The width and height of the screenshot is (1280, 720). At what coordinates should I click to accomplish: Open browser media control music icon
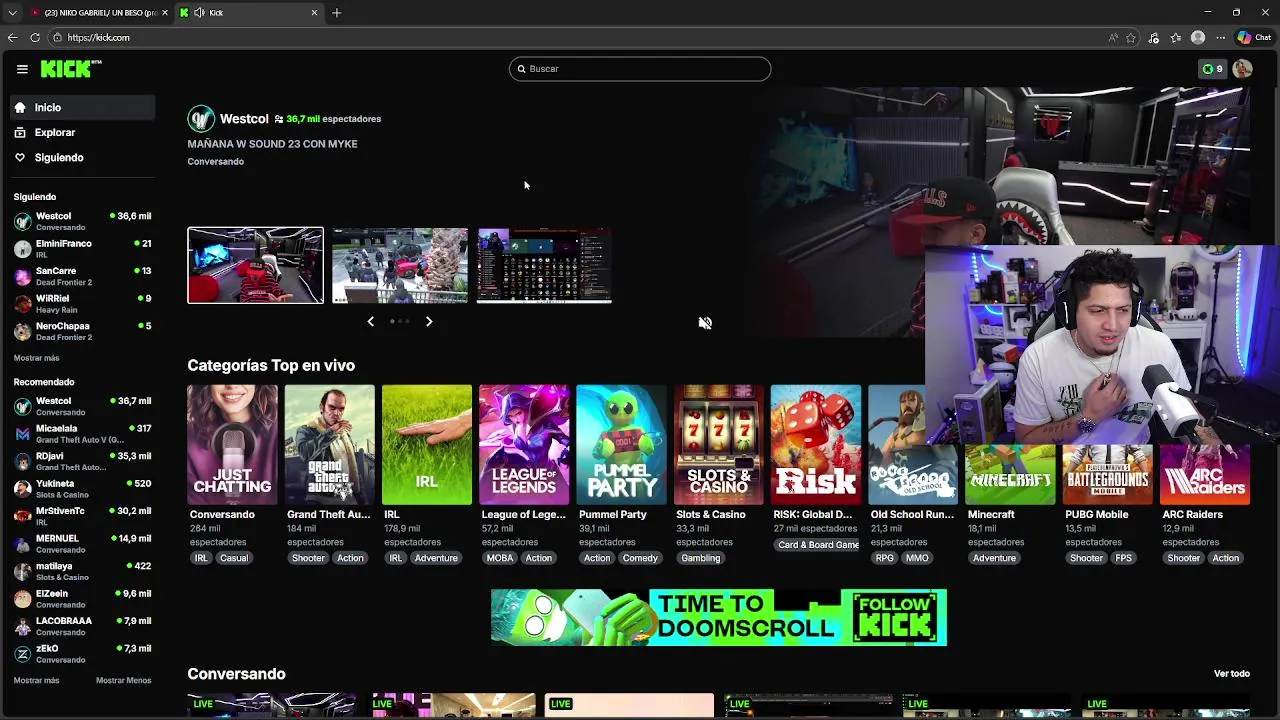[x=1154, y=38]
